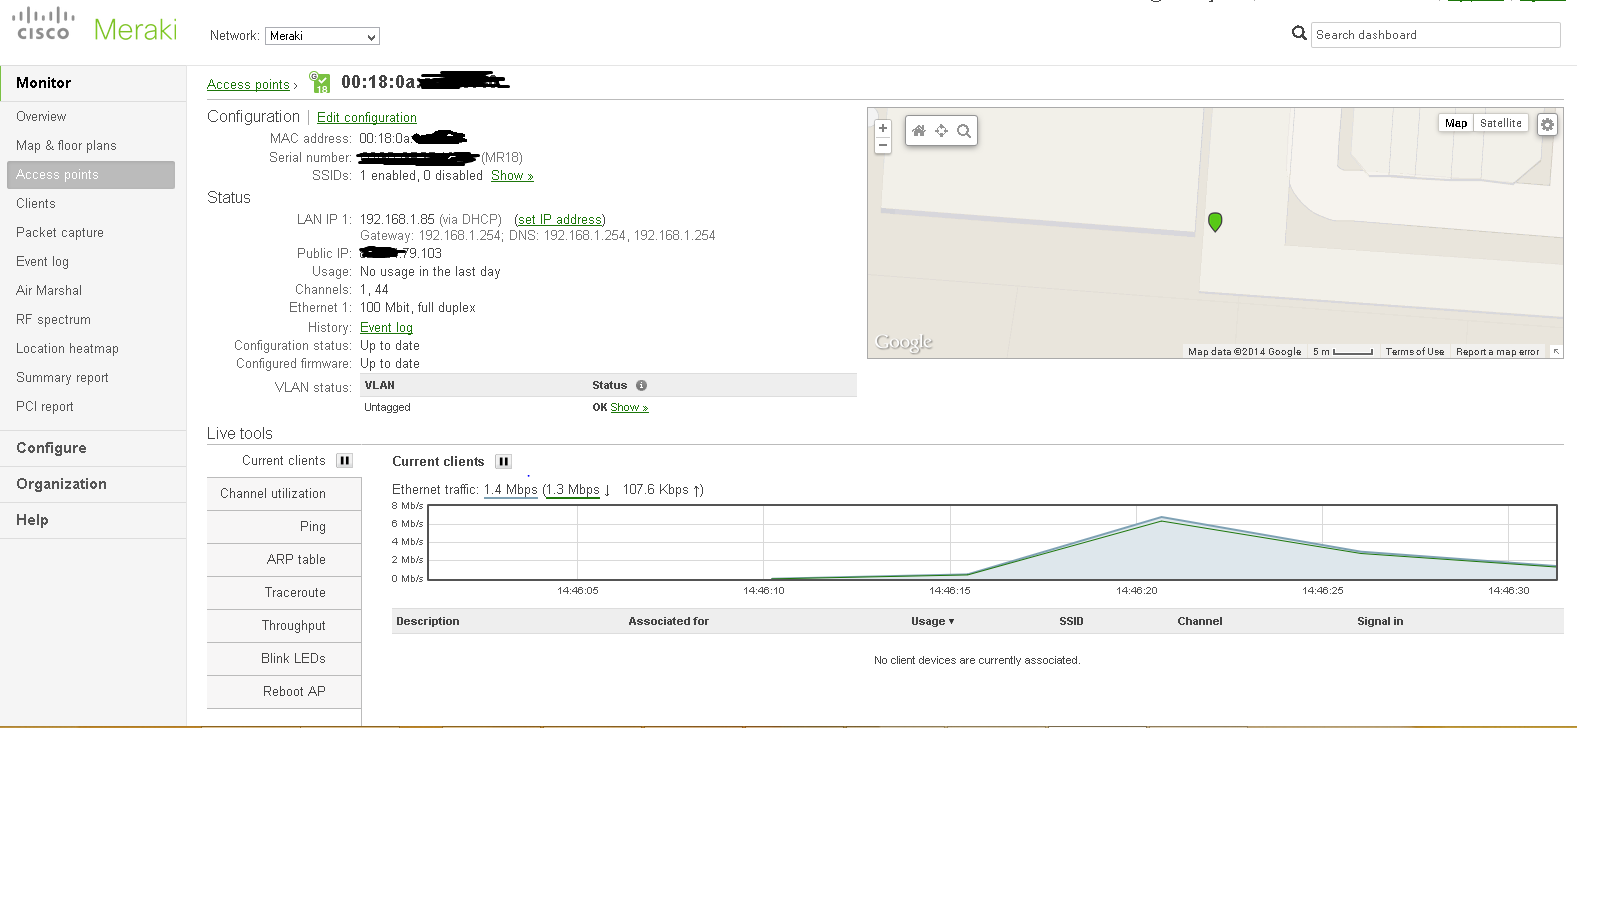
Task: Pause Current clients in live tools list
Action: tap(344, 461)
